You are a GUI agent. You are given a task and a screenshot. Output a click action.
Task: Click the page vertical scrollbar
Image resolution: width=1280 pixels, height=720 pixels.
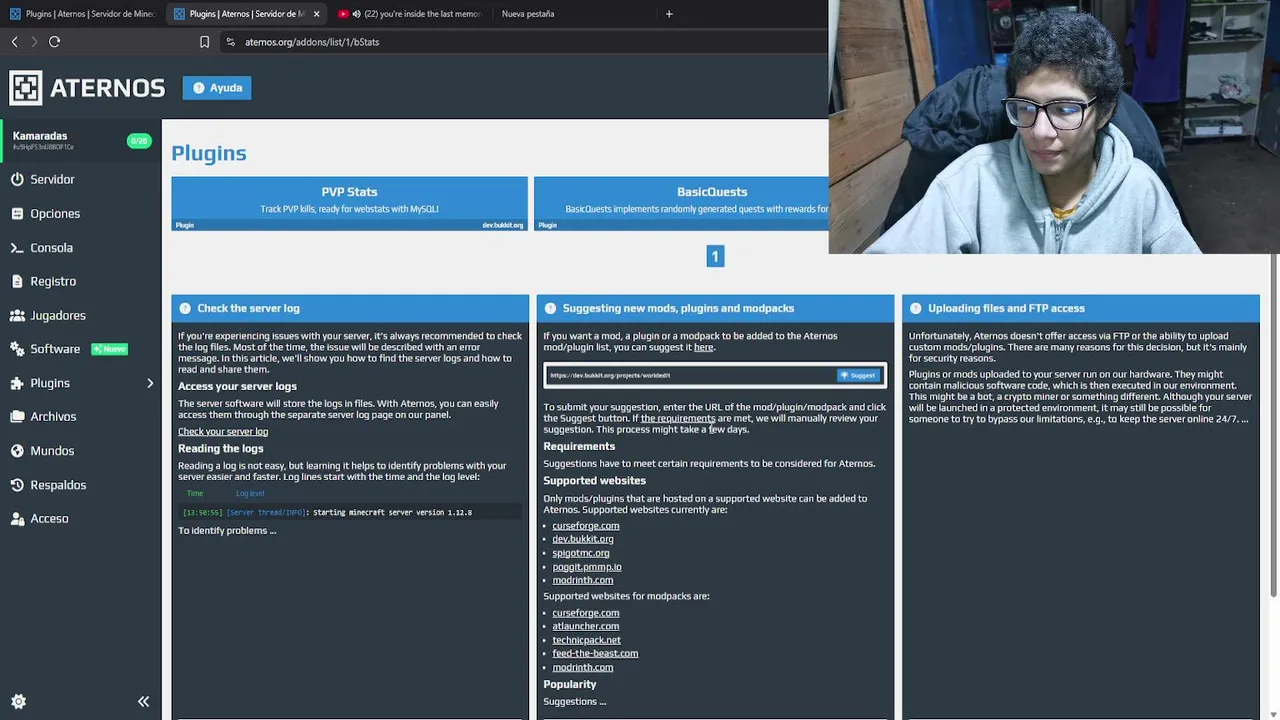coord(1274,425)
